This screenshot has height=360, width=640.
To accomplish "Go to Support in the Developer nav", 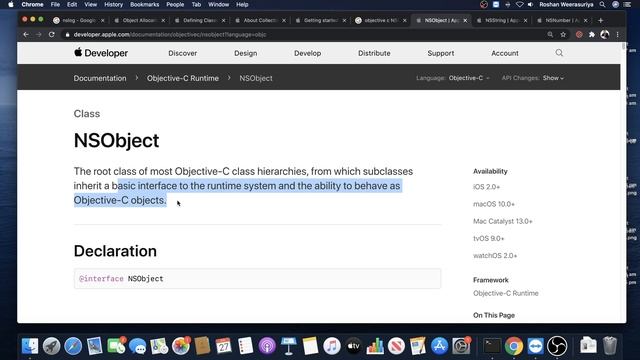I will tap(440, 53).
